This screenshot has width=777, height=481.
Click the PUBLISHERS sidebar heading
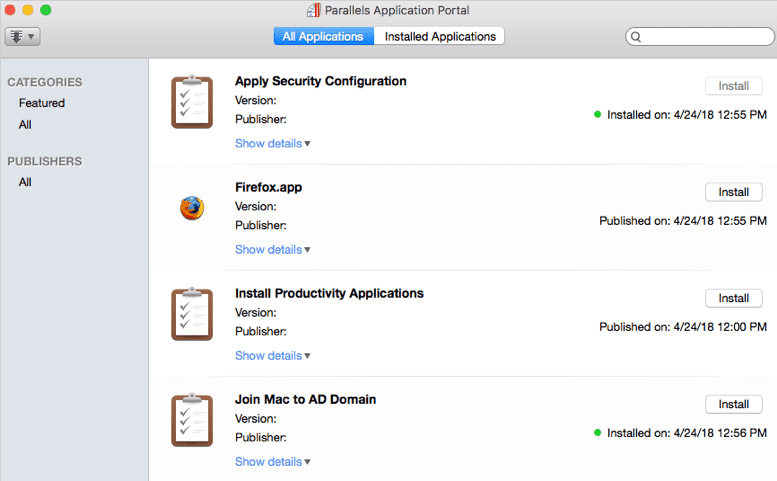[x=45, y=161]
